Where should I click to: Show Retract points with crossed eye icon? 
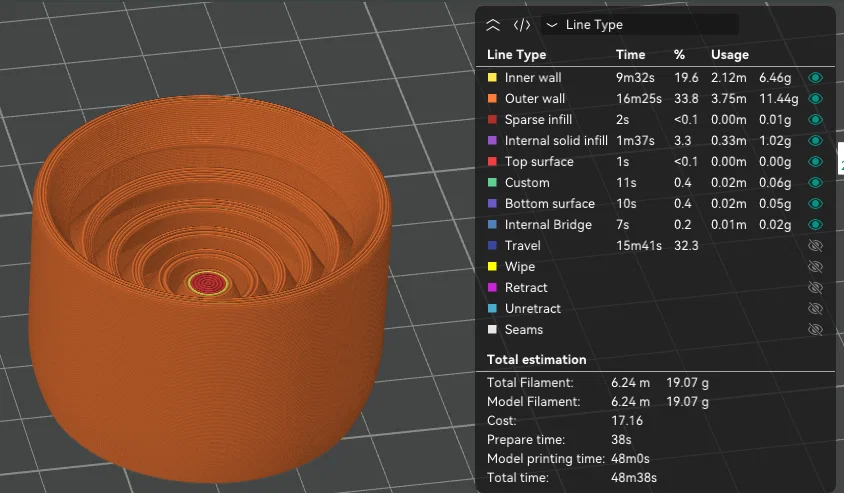point(815,287)
